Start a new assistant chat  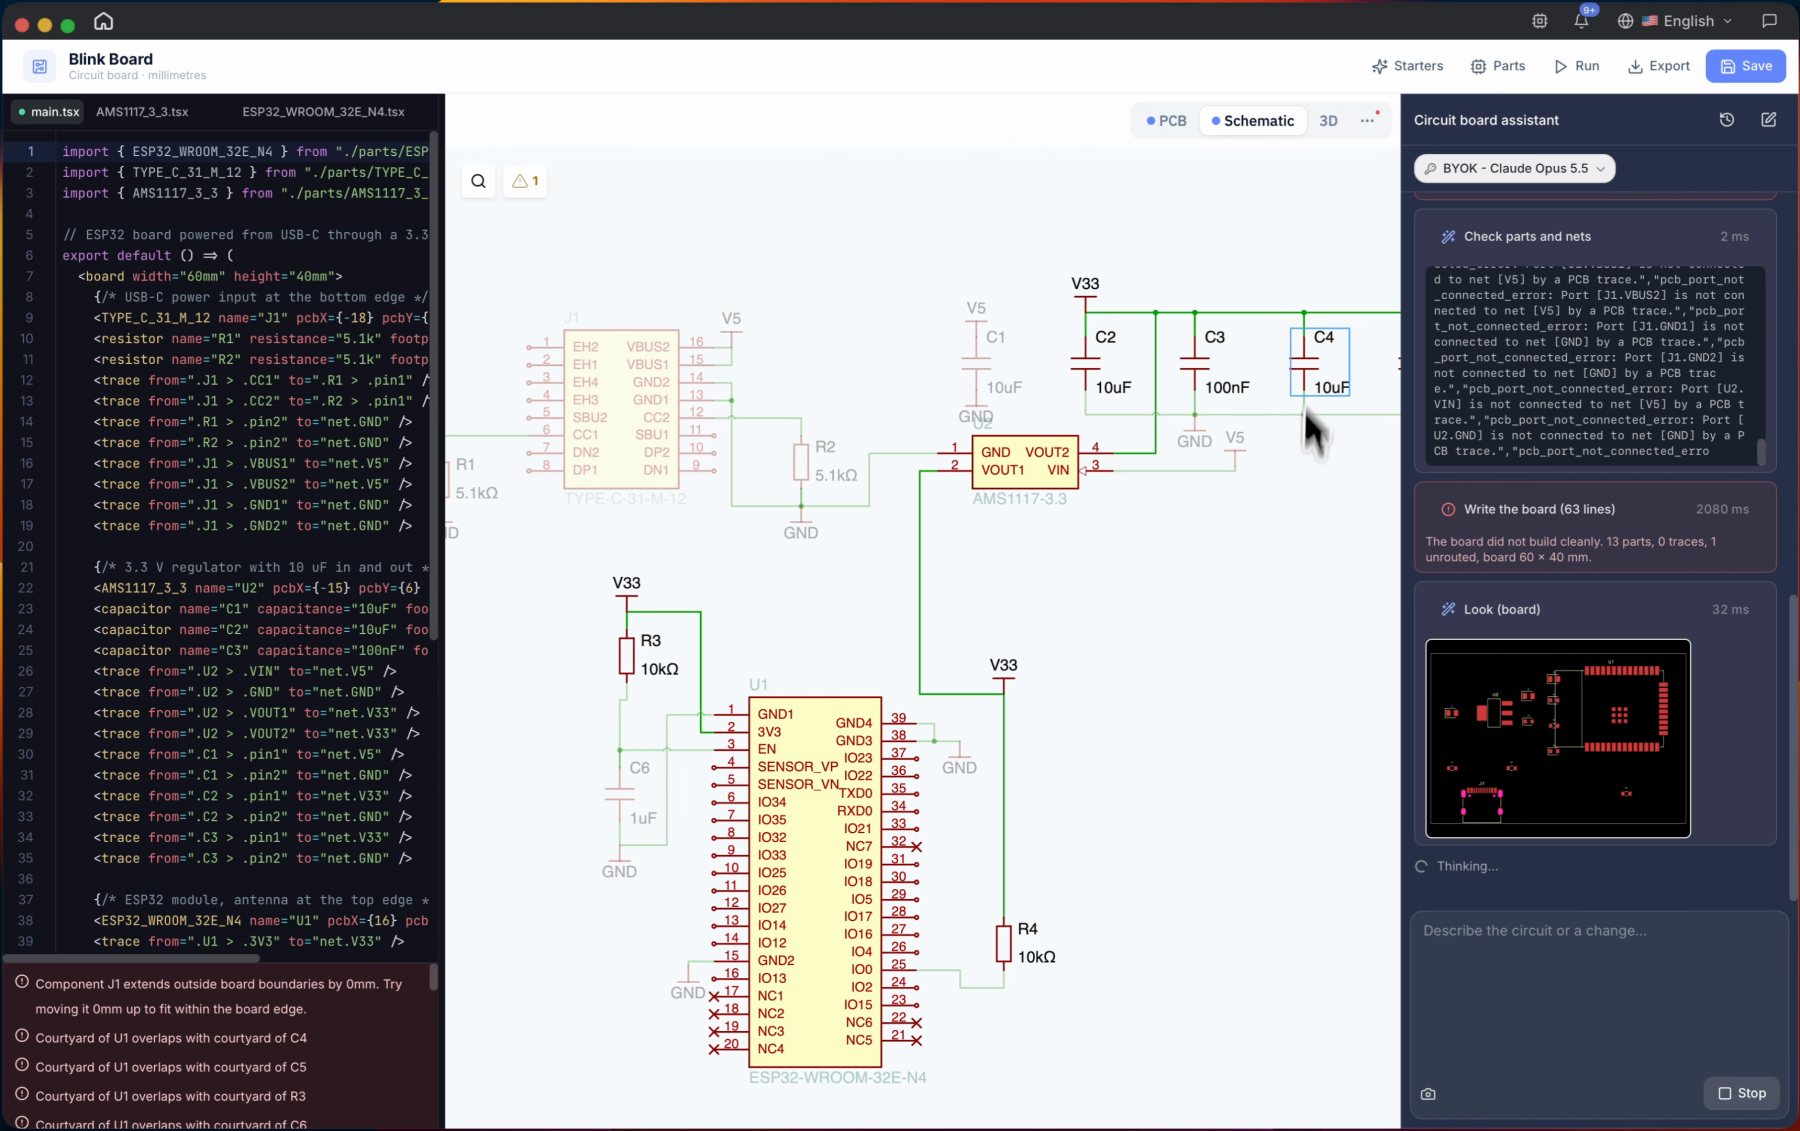pos(1768,120)
